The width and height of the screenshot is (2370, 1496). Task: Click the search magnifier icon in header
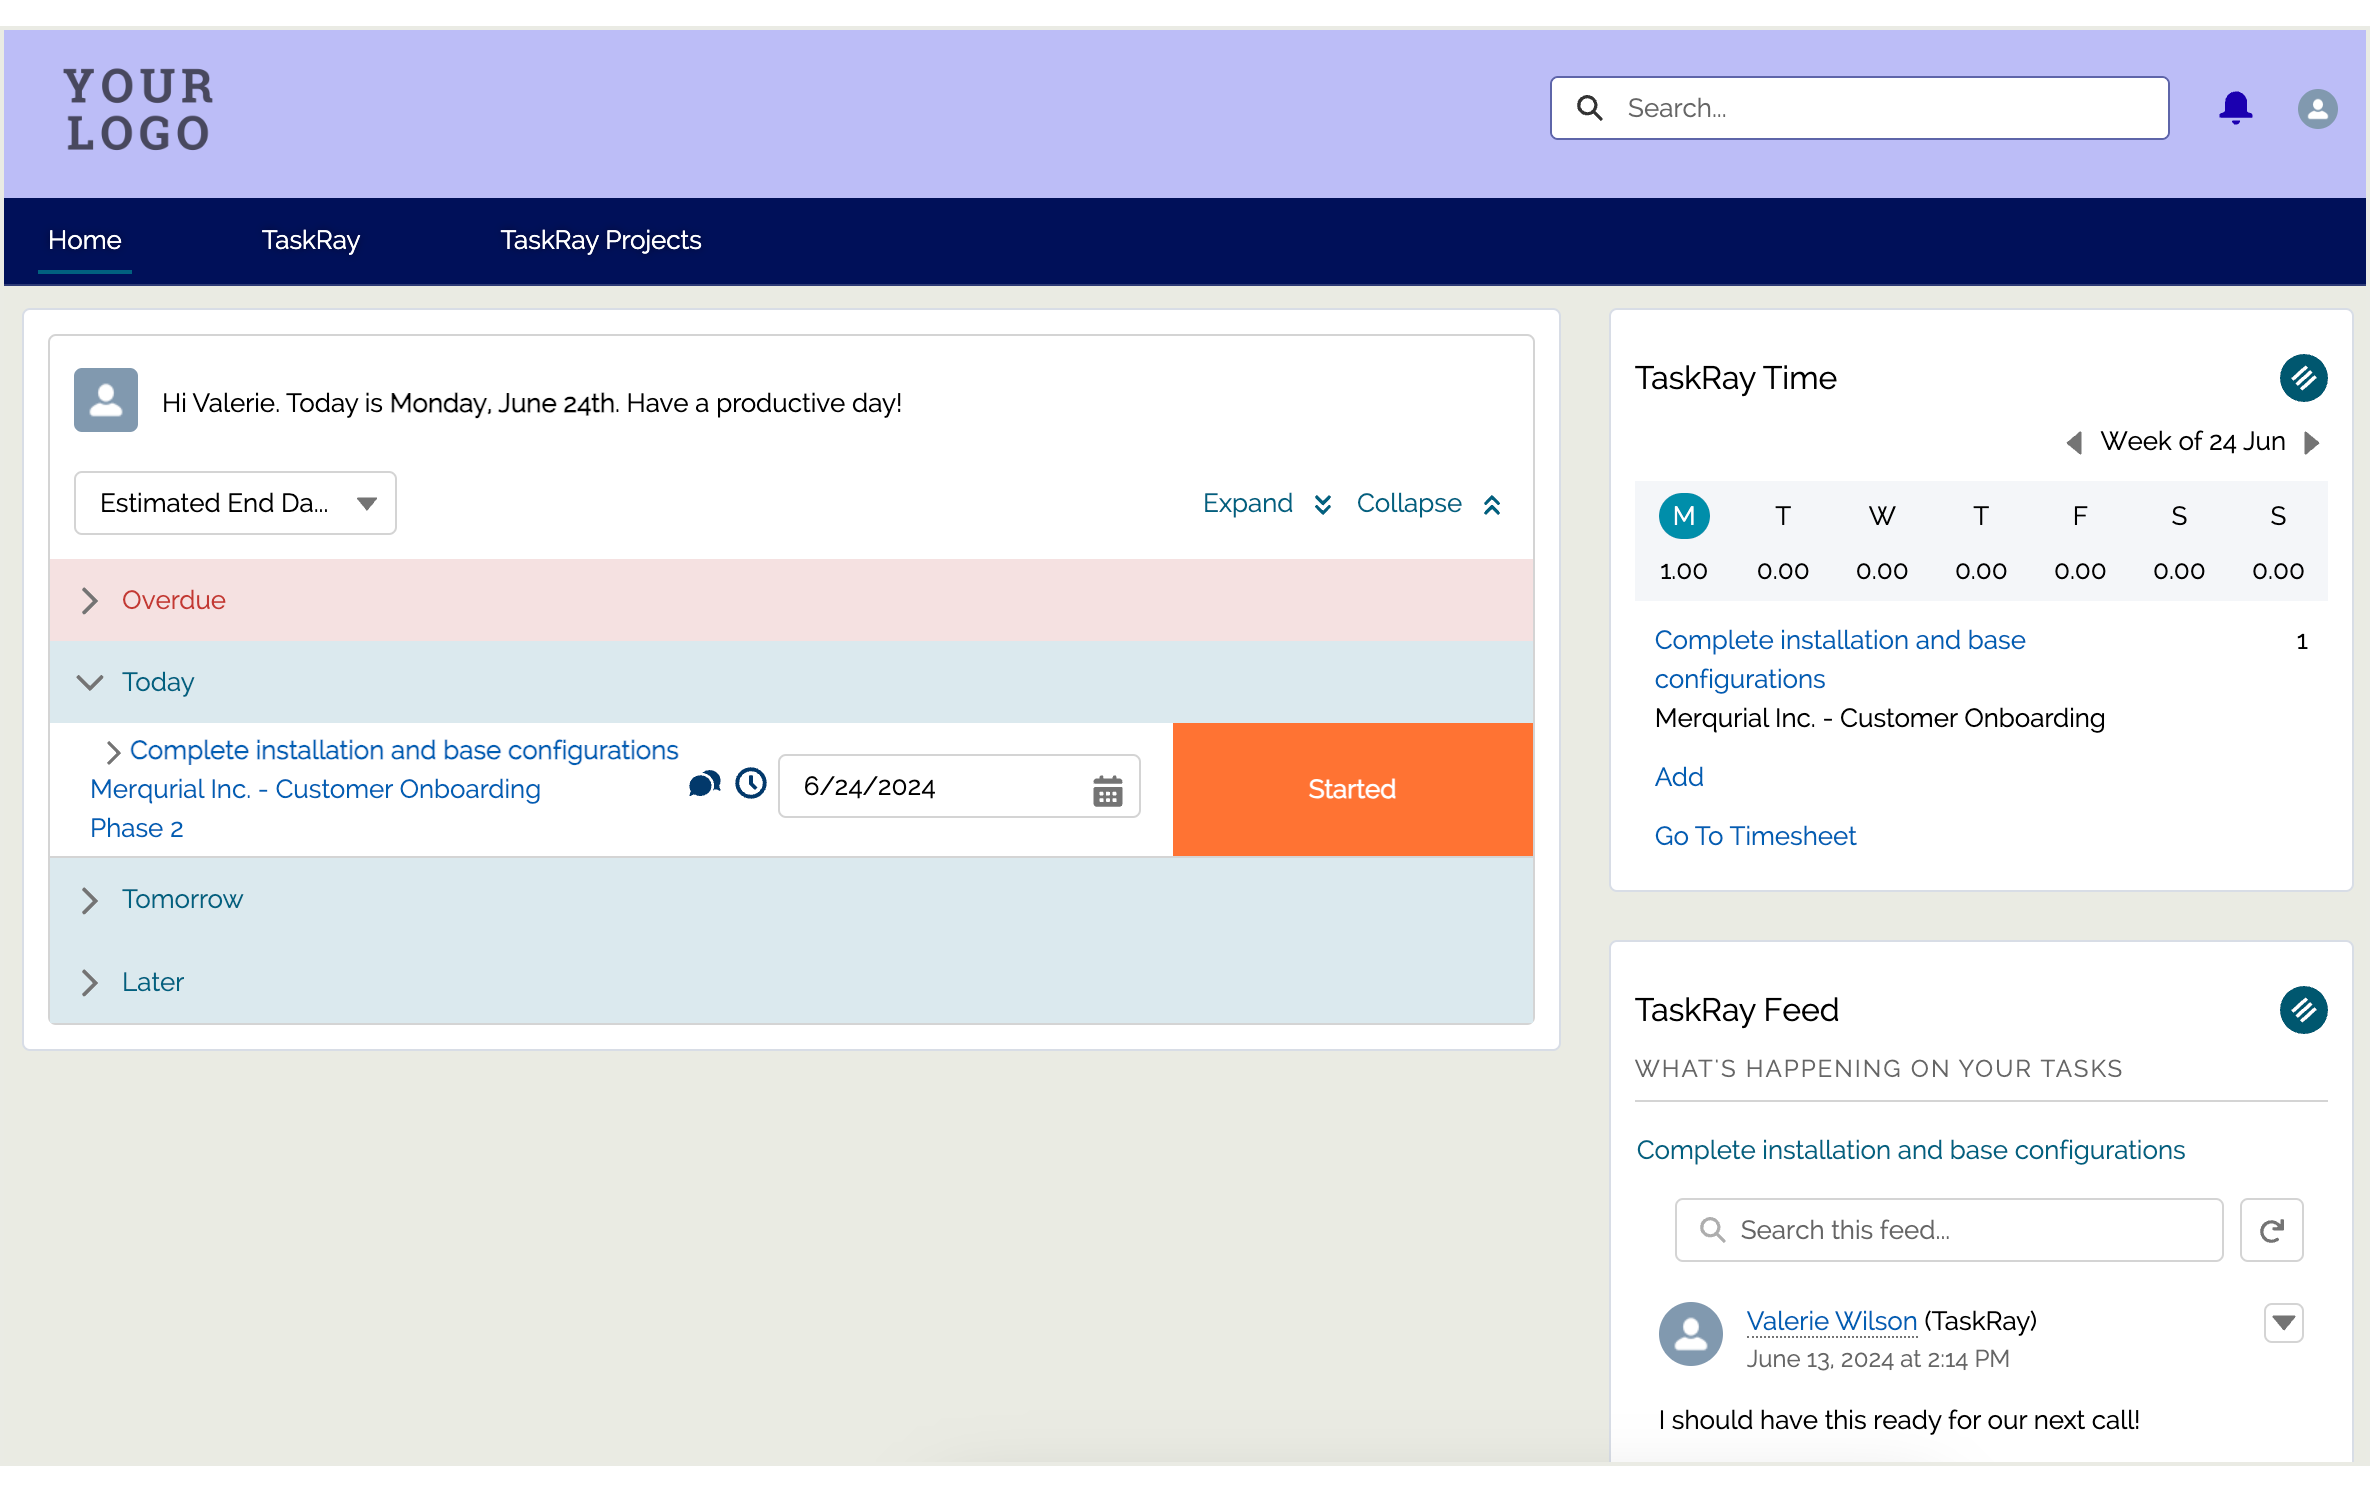[1590, 108]
